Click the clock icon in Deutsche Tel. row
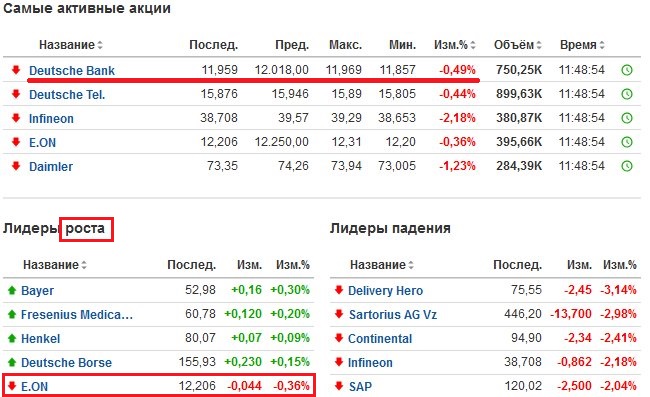This screenshot has height=397, width=650. 627,94
